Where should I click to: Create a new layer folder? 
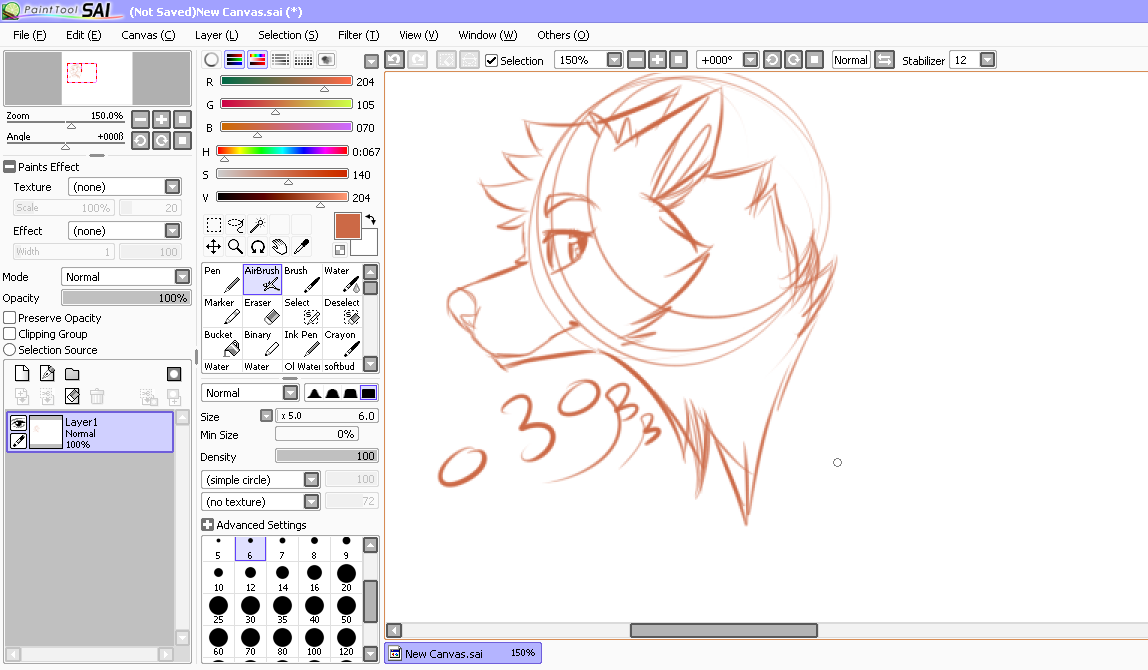72,373
